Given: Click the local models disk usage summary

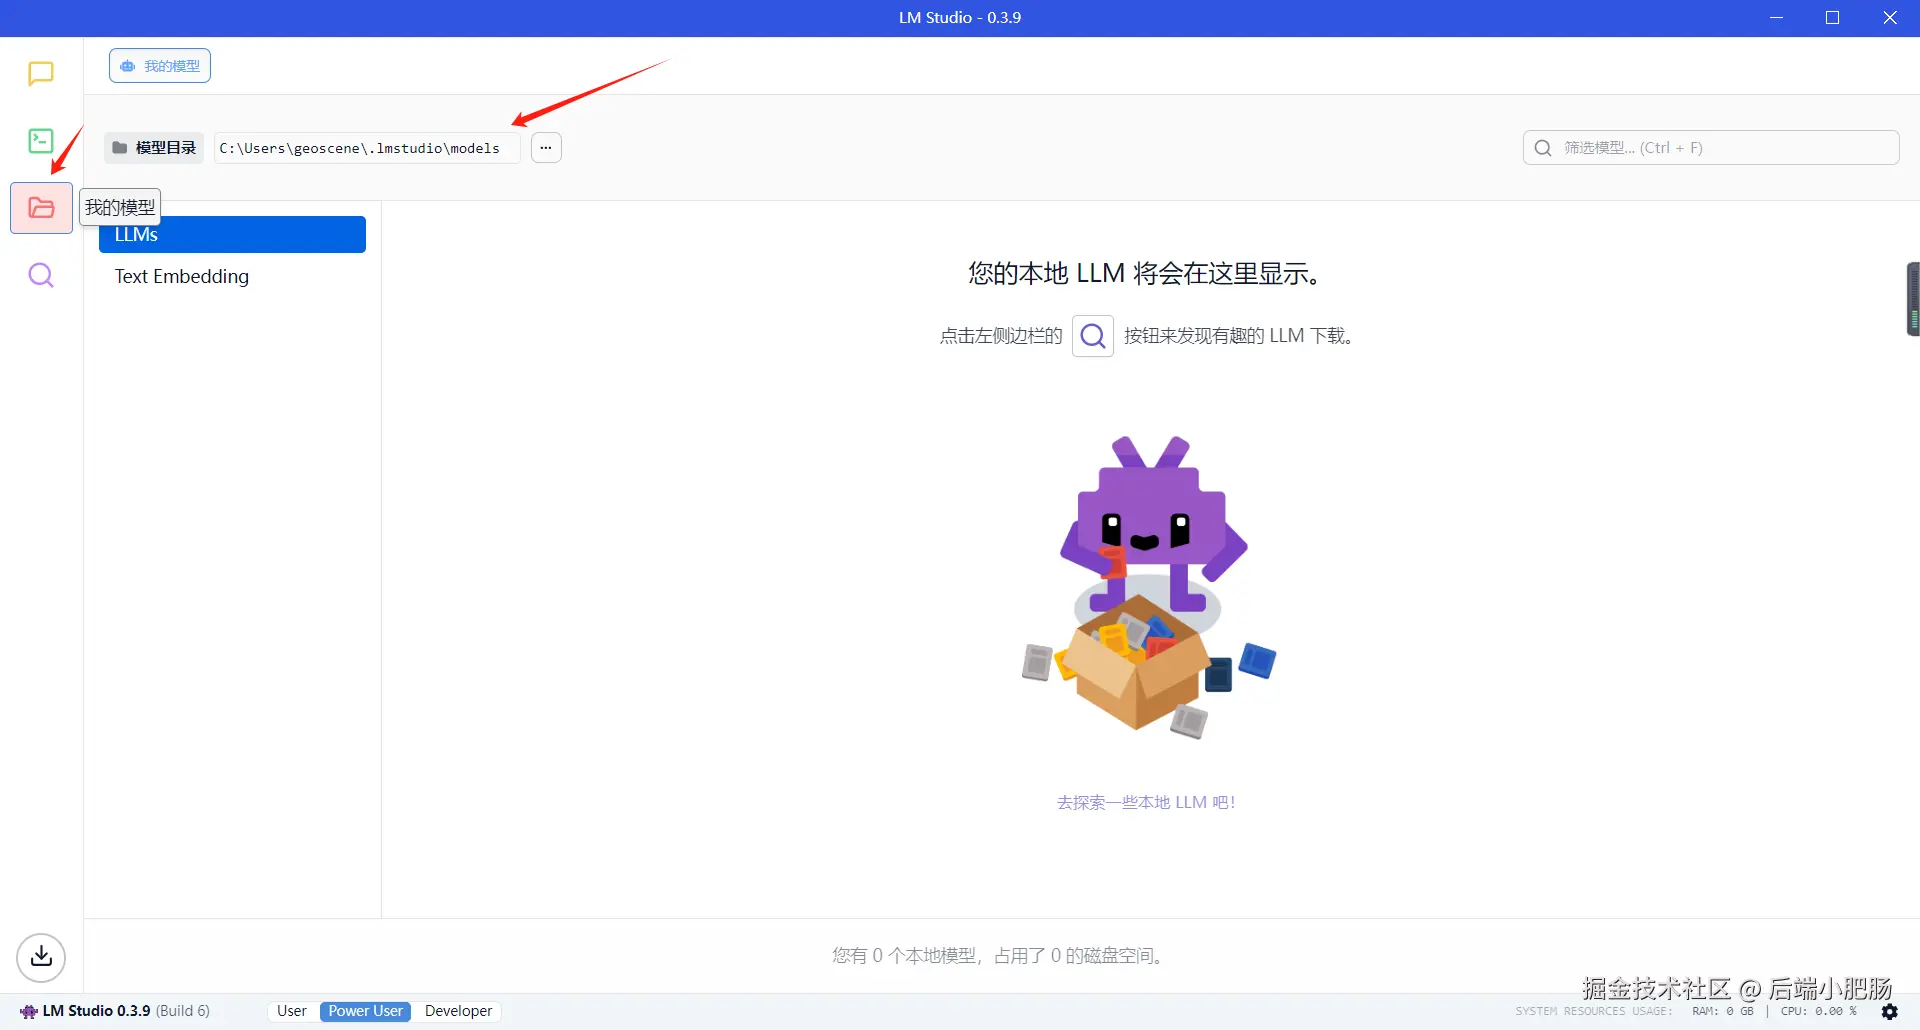Looking at the screenshot, I should pos(1001,956).
